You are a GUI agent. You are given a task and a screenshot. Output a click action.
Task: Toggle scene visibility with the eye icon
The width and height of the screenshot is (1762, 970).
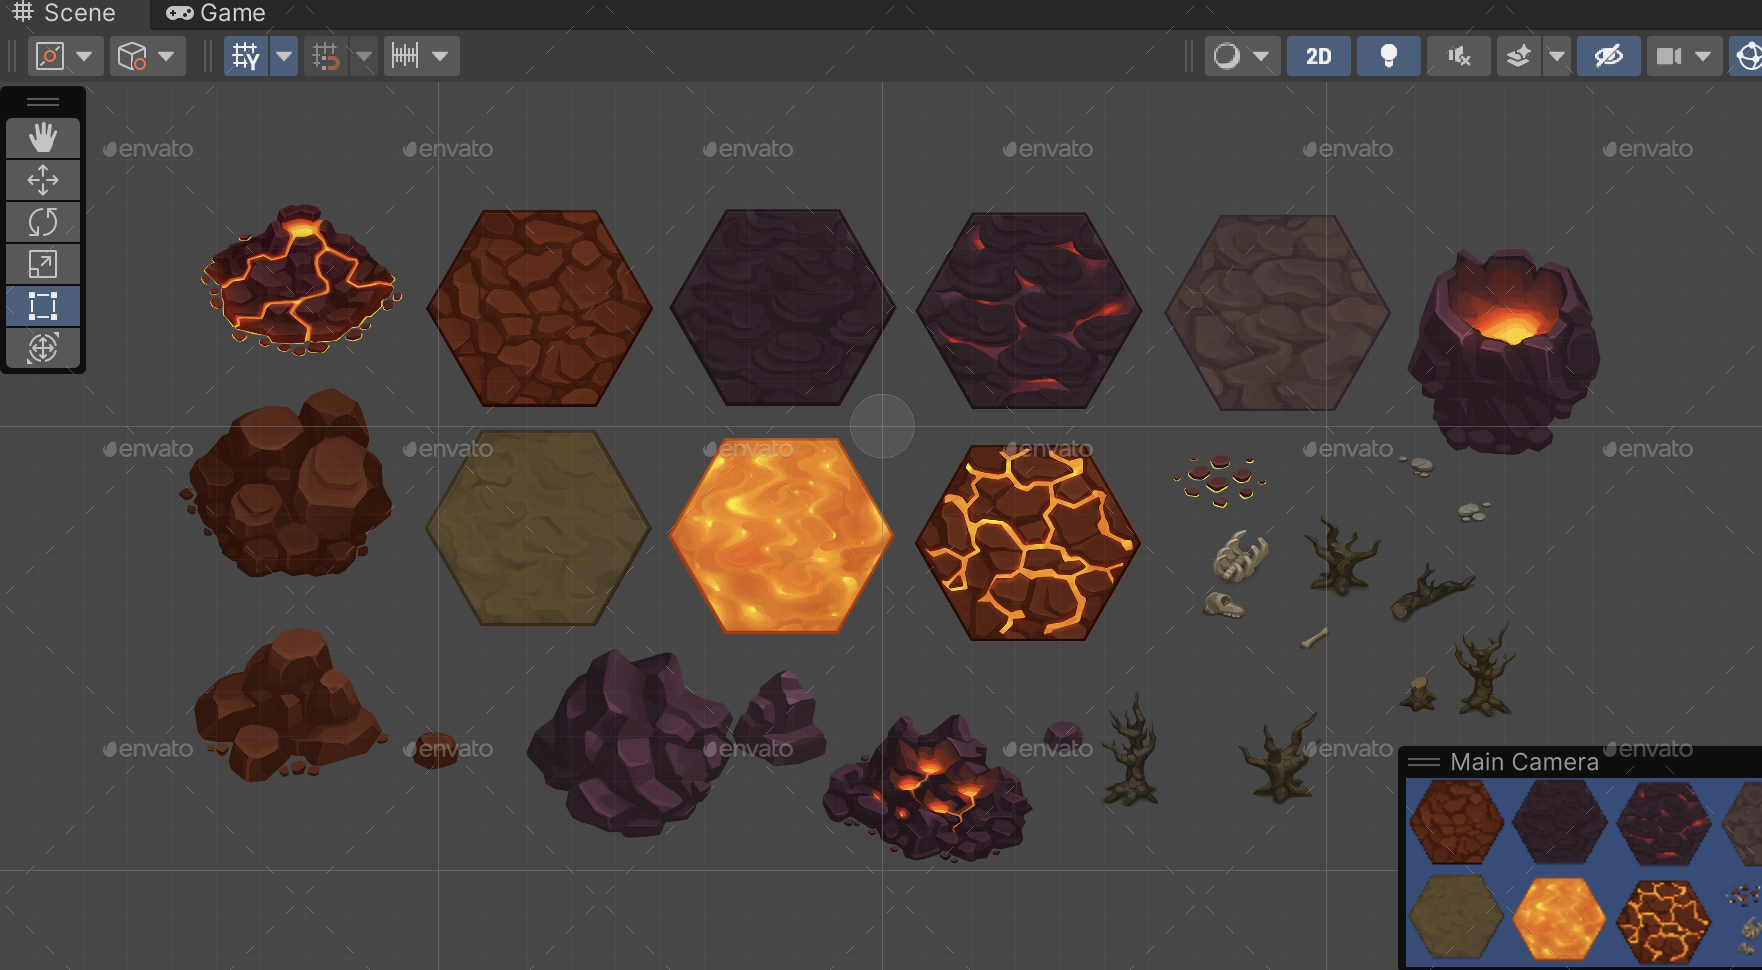pos(1609,56)
